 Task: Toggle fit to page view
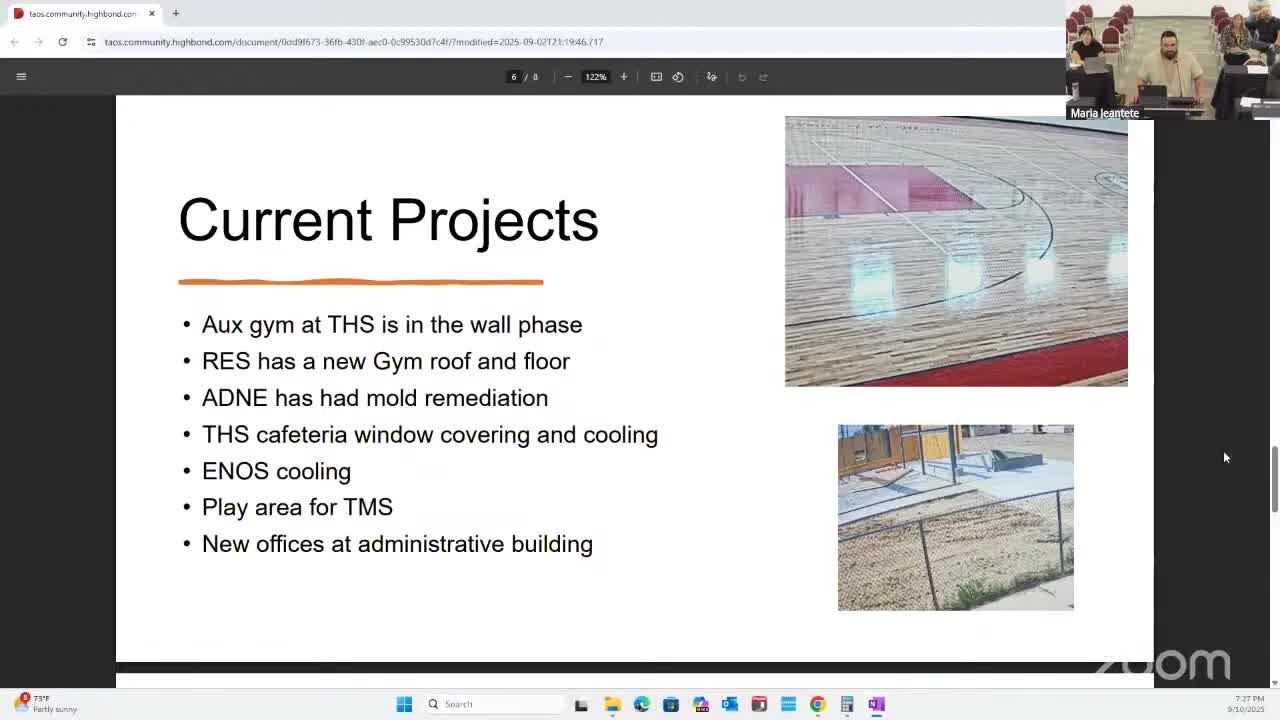[x=656, y=77]
